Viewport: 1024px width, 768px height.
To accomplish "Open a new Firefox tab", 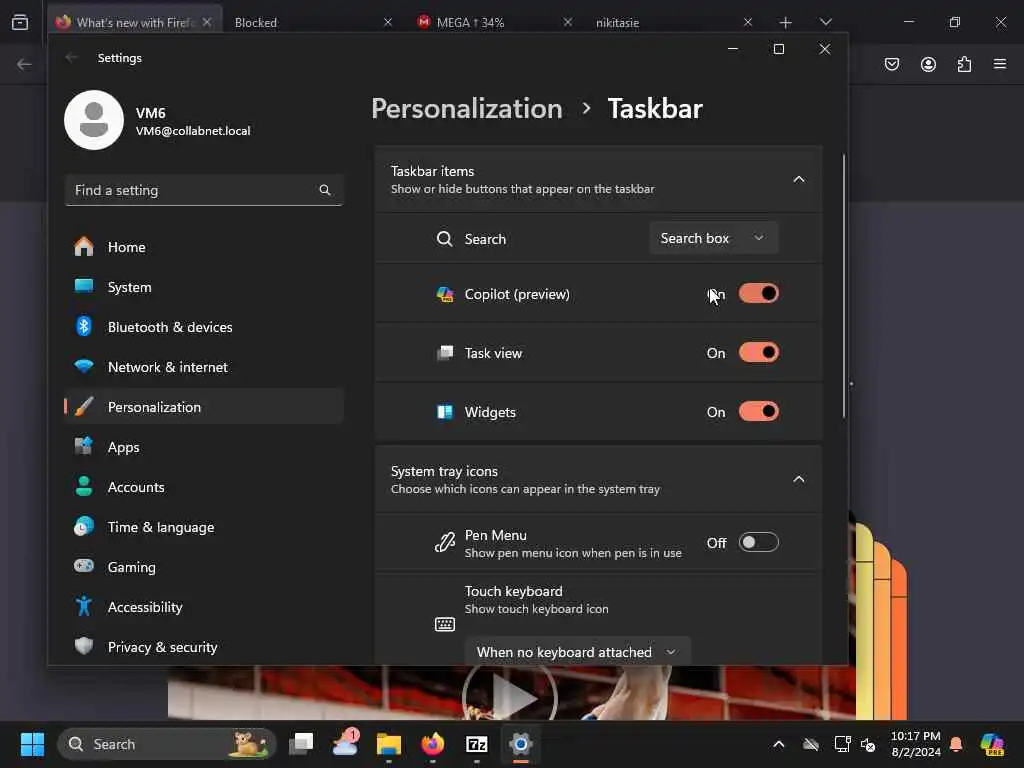I will tap(786, 22).
